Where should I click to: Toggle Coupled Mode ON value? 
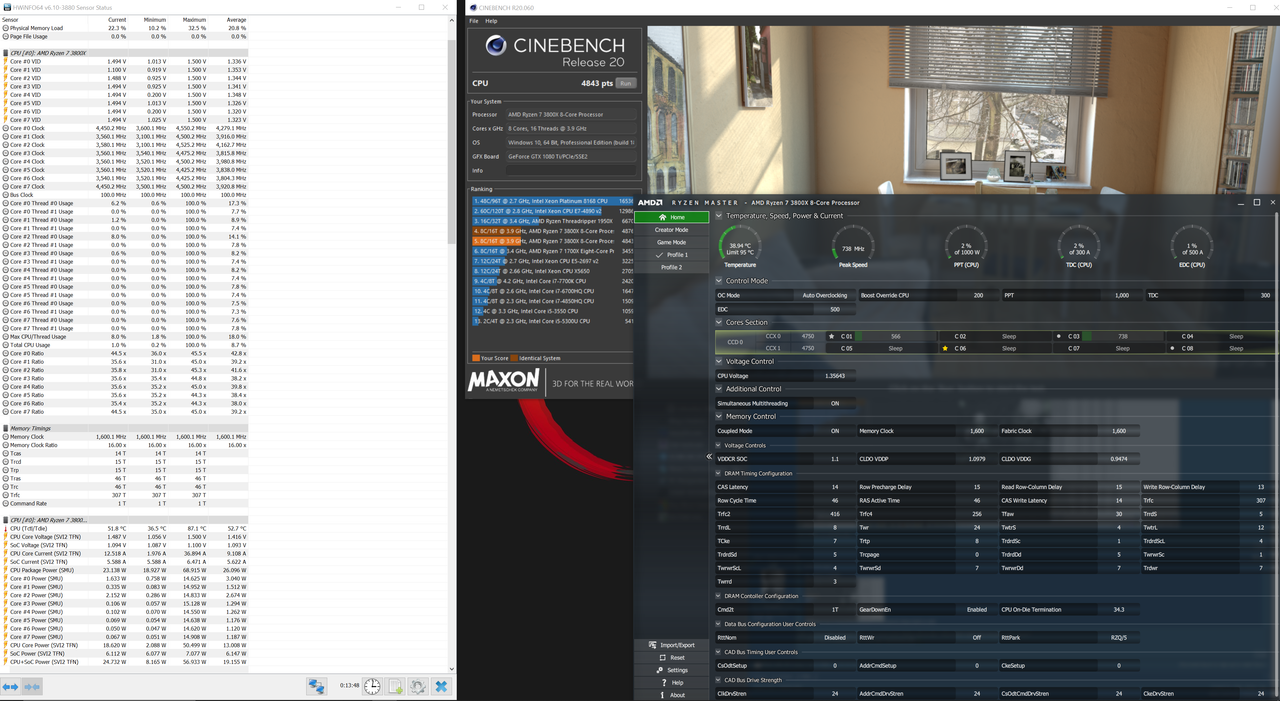pos(835,431)
